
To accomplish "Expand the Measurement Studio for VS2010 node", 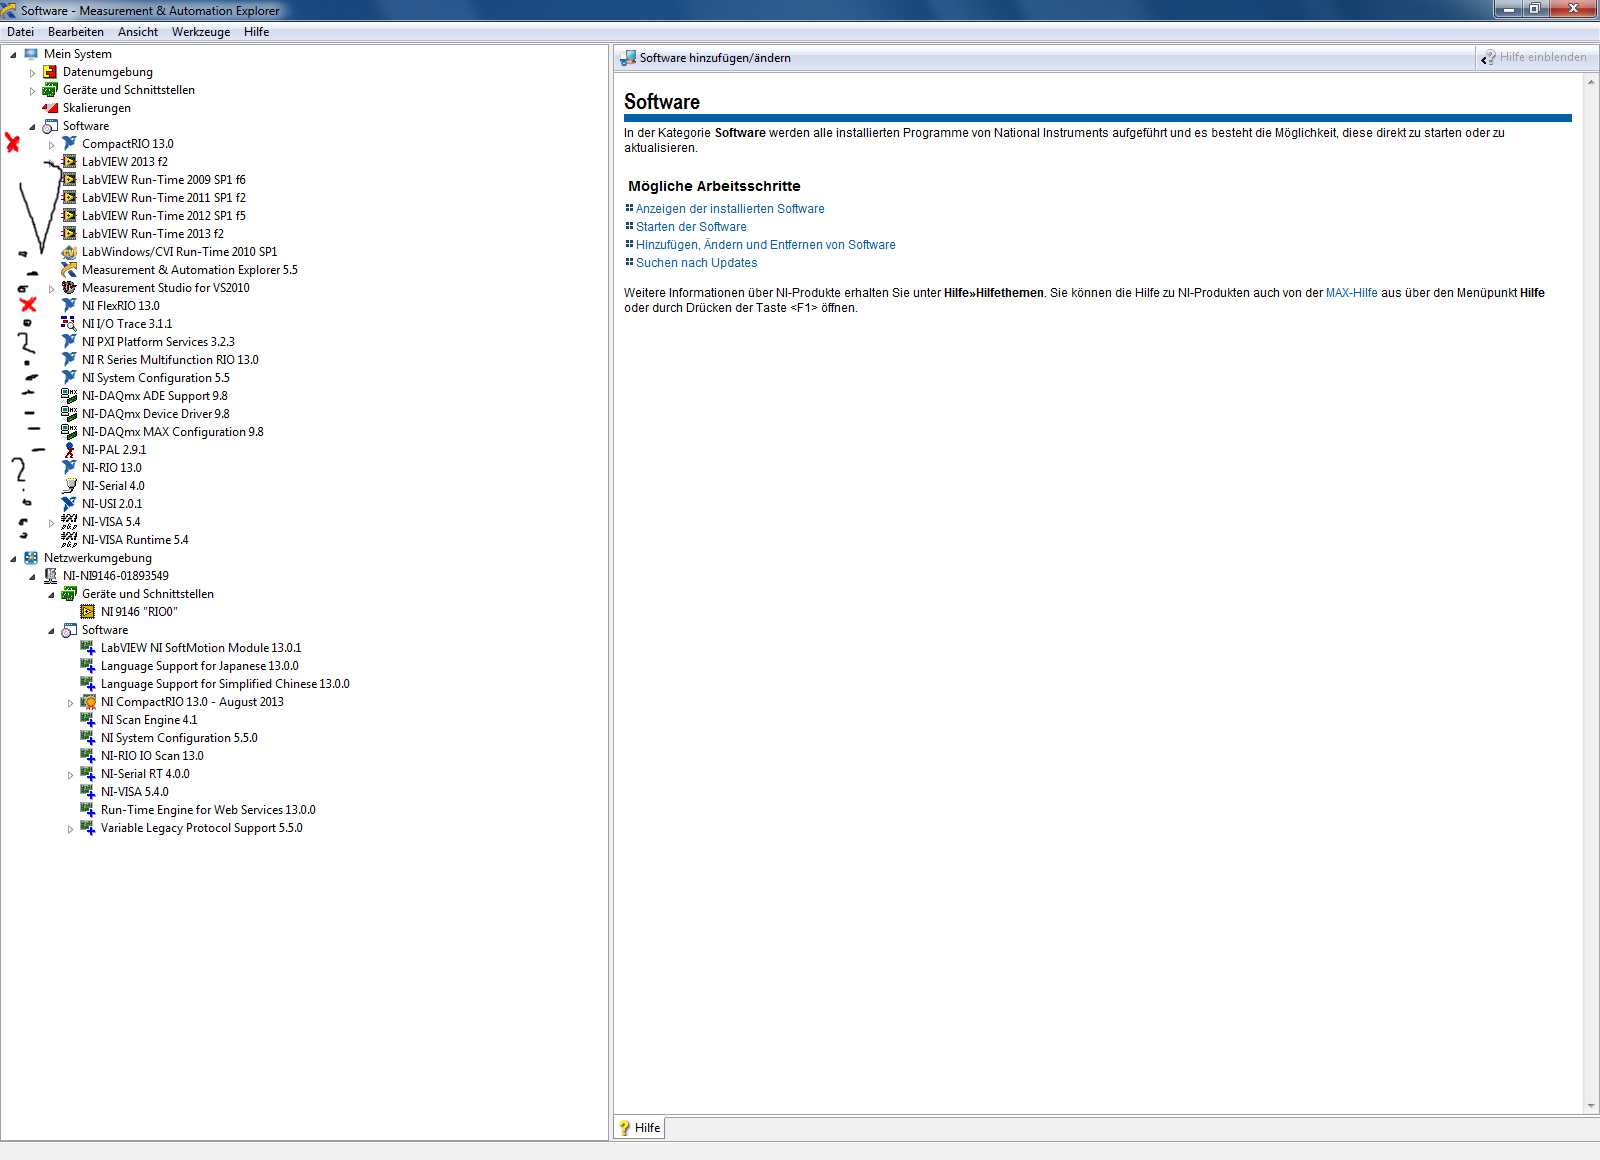I will click(51, 289).
